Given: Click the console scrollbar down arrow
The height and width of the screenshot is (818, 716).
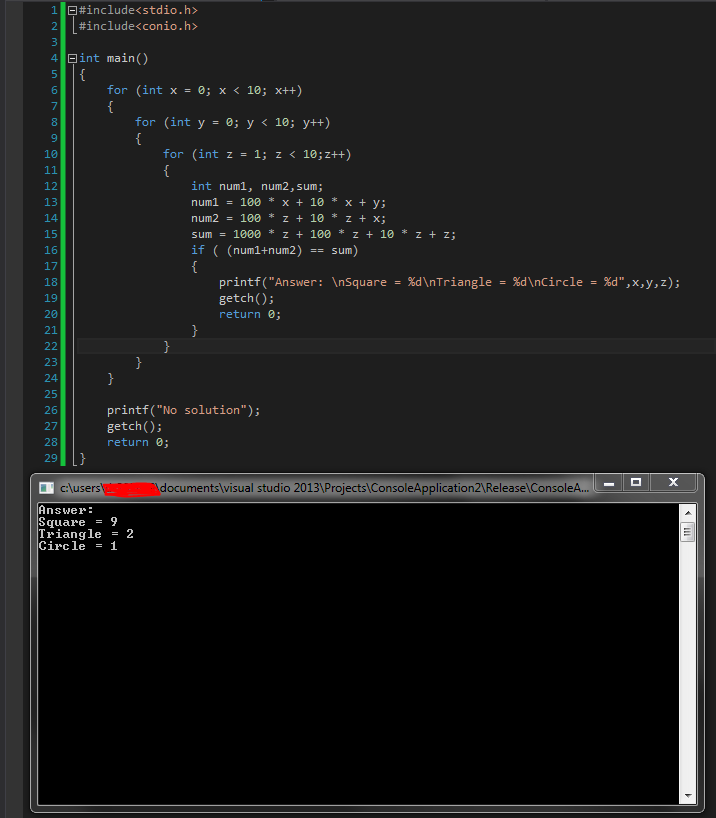Looking at the screenshot, I should click(x=688, y=796).
